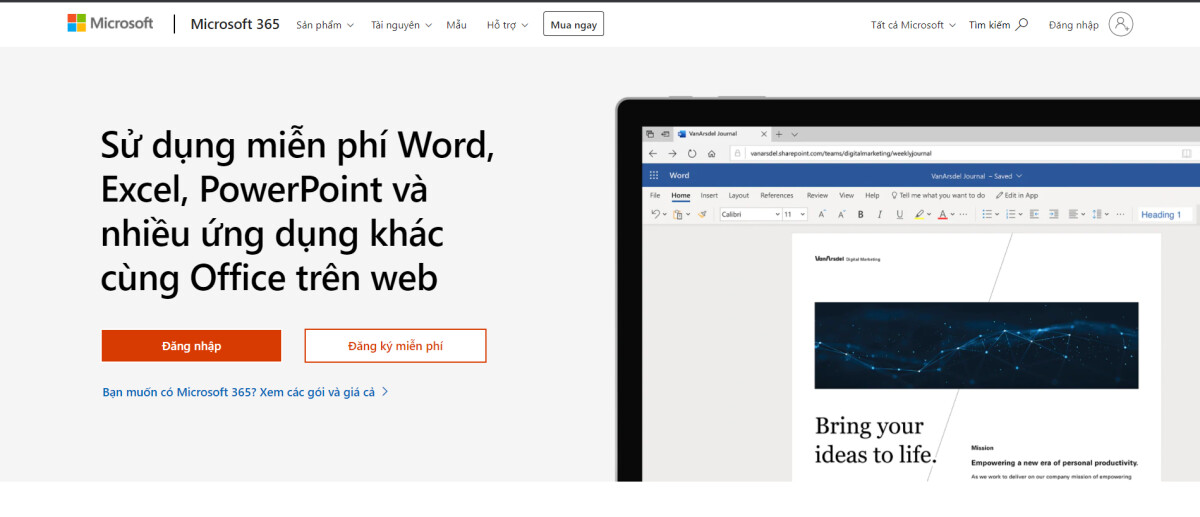Open the font size 11 dropdown
Viewport: 1200px width, 517px height.
tap(794, 214)
